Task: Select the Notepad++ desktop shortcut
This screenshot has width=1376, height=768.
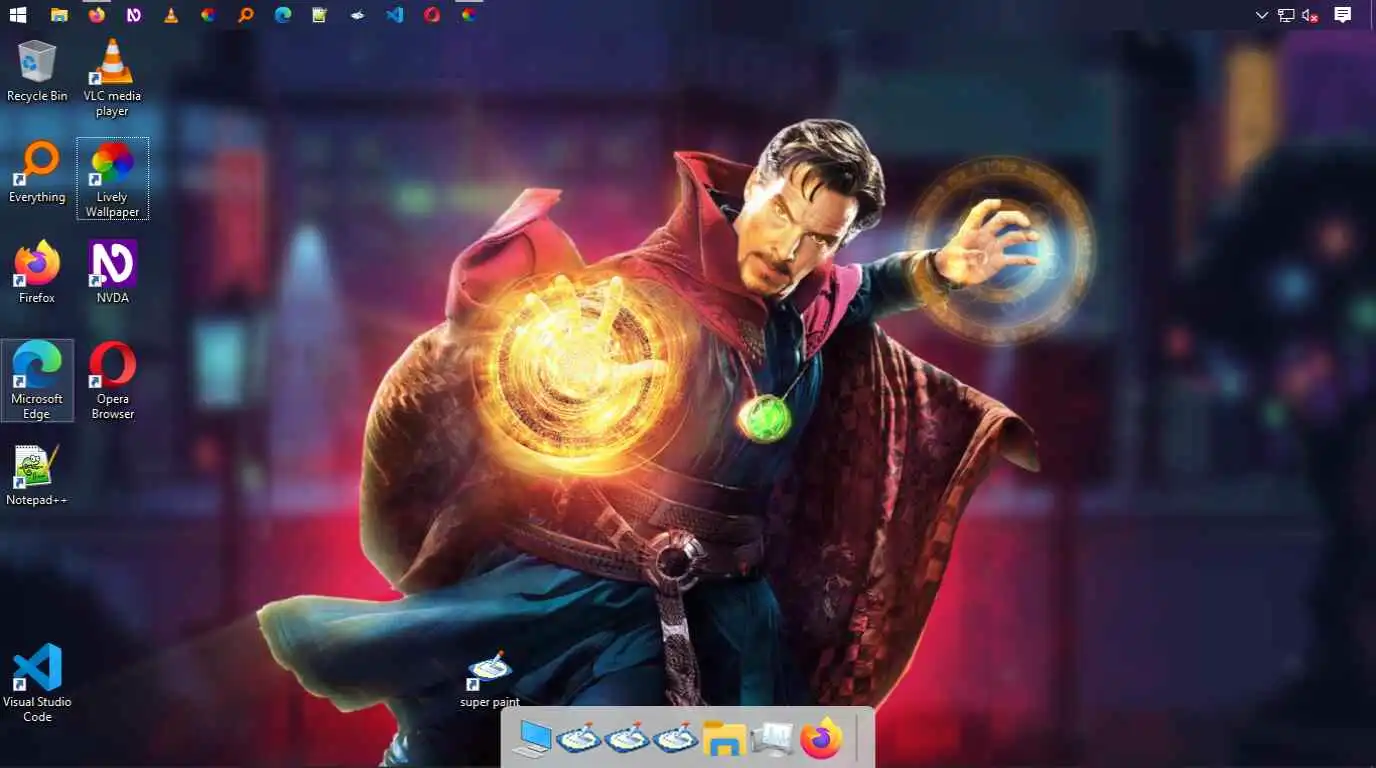Action: pos(37,475)
